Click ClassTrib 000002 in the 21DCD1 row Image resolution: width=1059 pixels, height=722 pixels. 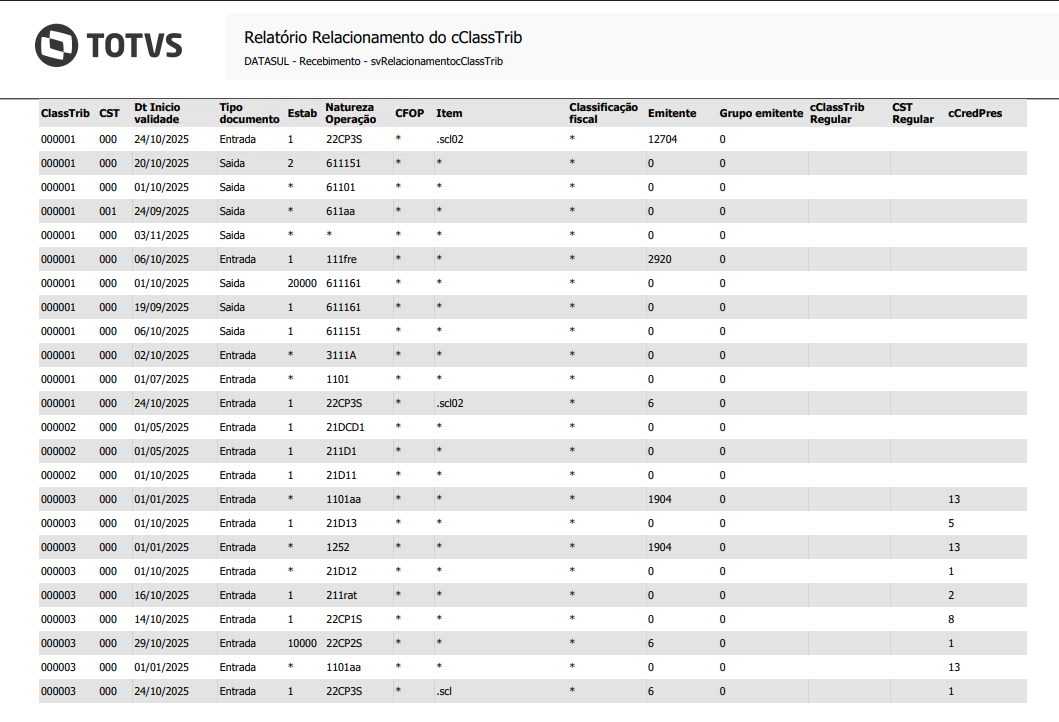click(58, 428)
